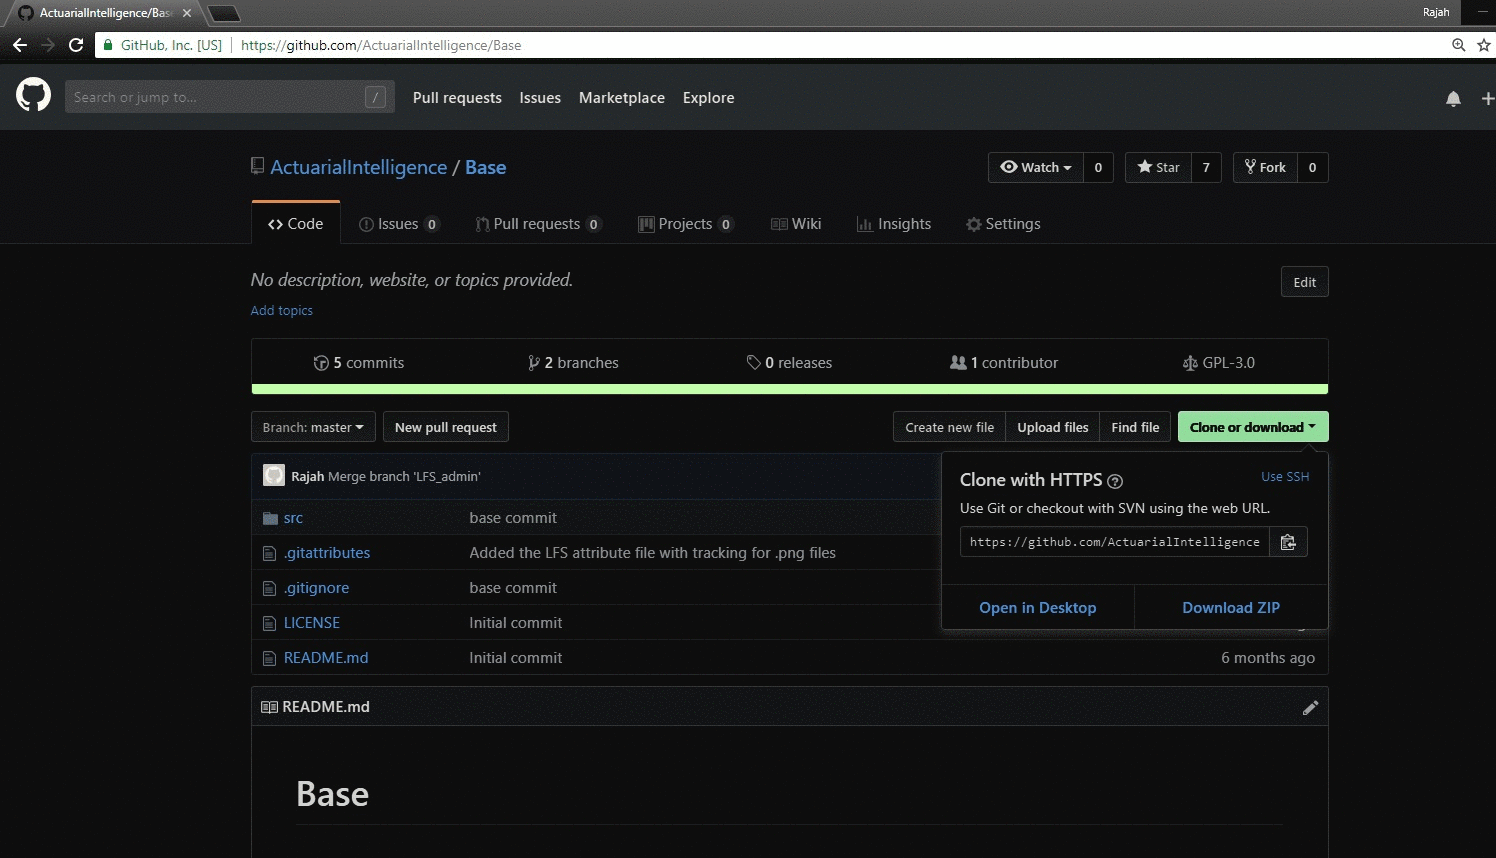1496x858 pixels.
Task: Click the zoom magnifier icon in address bar
Action: pyautogui.click(x=1459, y=45)
